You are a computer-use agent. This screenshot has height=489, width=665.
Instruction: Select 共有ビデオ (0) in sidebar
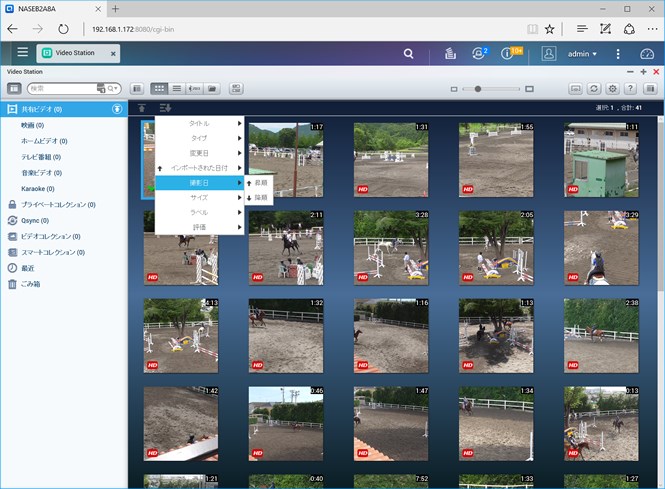tap(64, 109)
